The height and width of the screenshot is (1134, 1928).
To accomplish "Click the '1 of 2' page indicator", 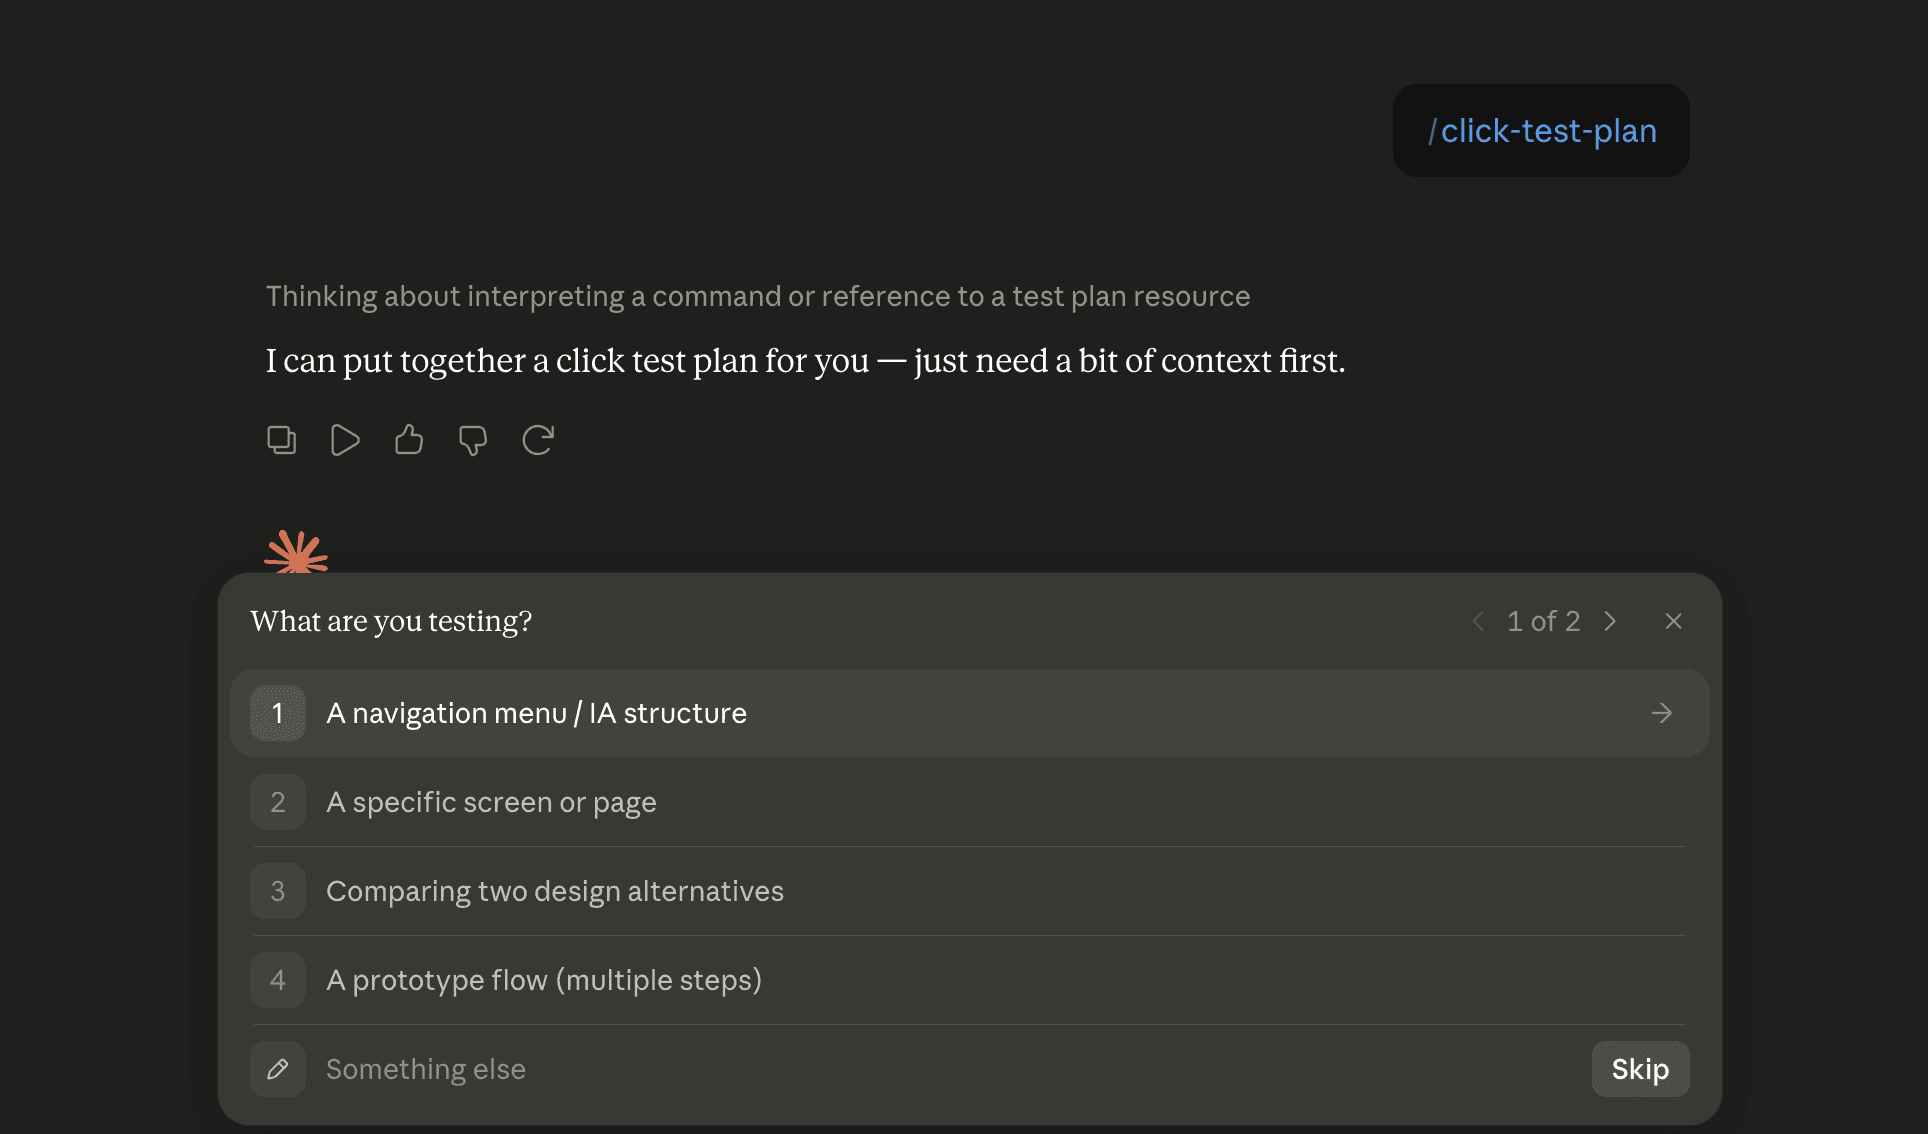I will 1544,621.
